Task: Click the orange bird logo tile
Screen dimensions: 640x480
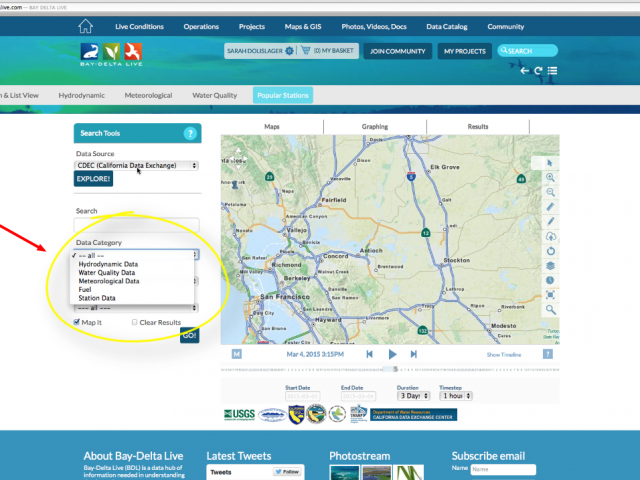Action: (133, 52)
